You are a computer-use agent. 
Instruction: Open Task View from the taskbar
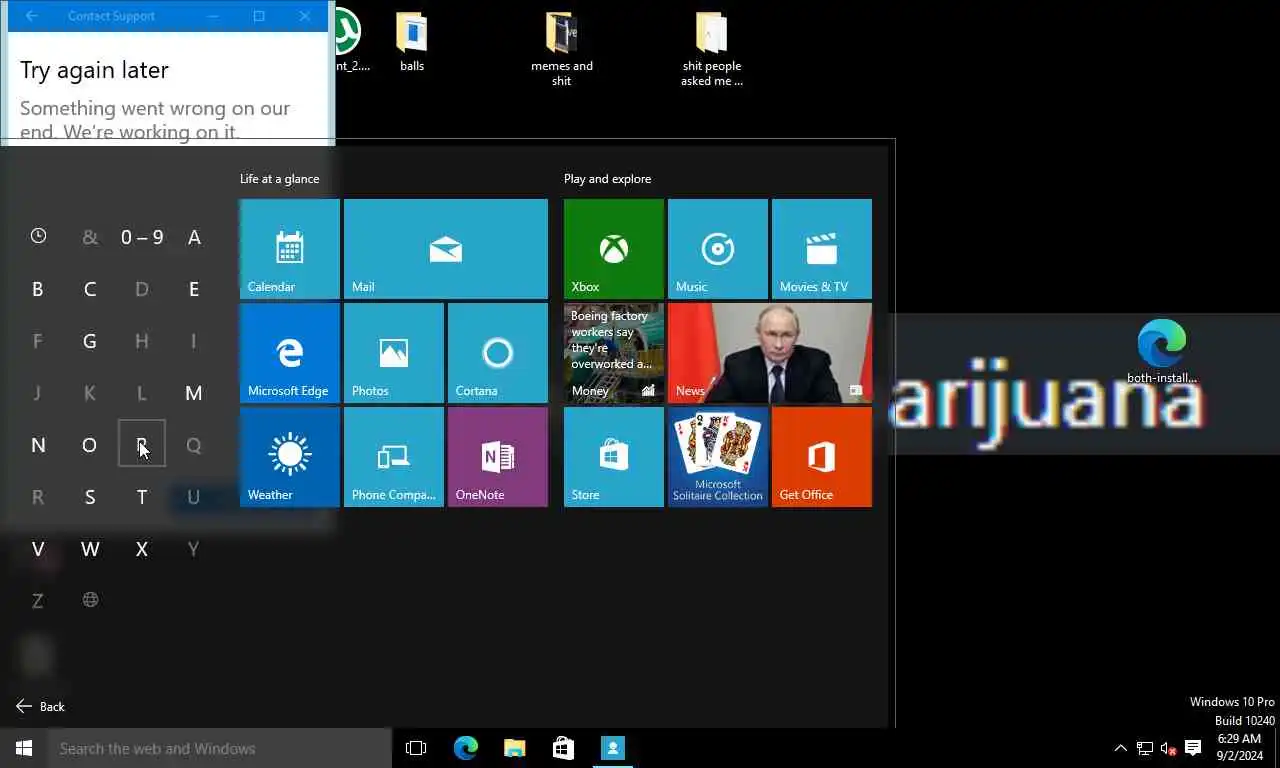click(x=416, y=748)
